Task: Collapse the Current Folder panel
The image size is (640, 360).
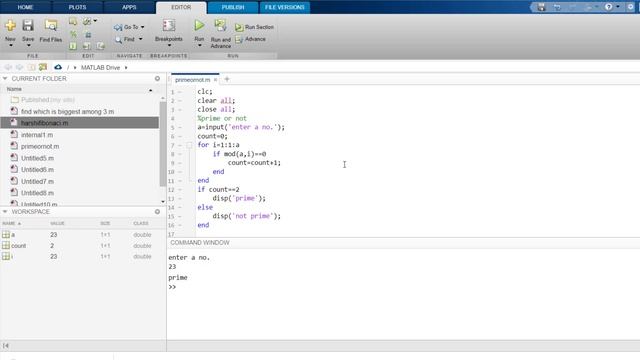Action: coord(5,78)
